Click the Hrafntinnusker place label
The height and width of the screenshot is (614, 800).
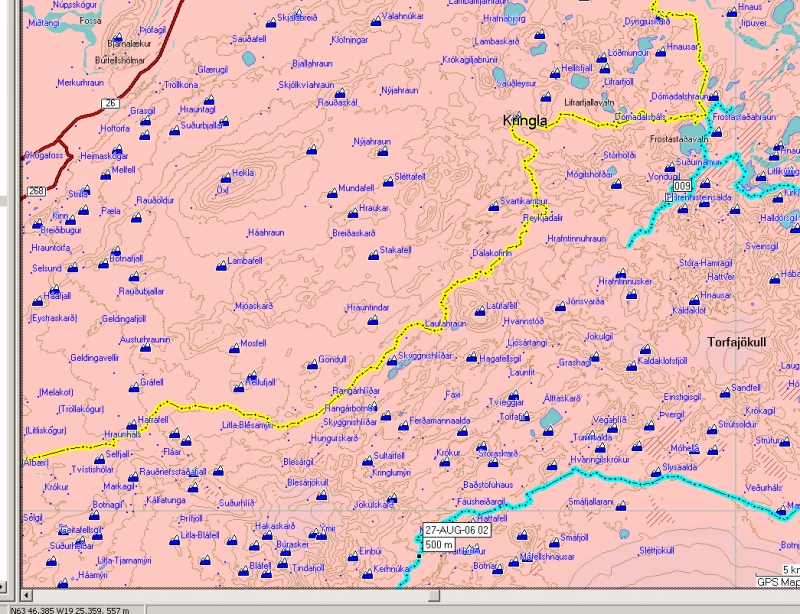(624, 282)
